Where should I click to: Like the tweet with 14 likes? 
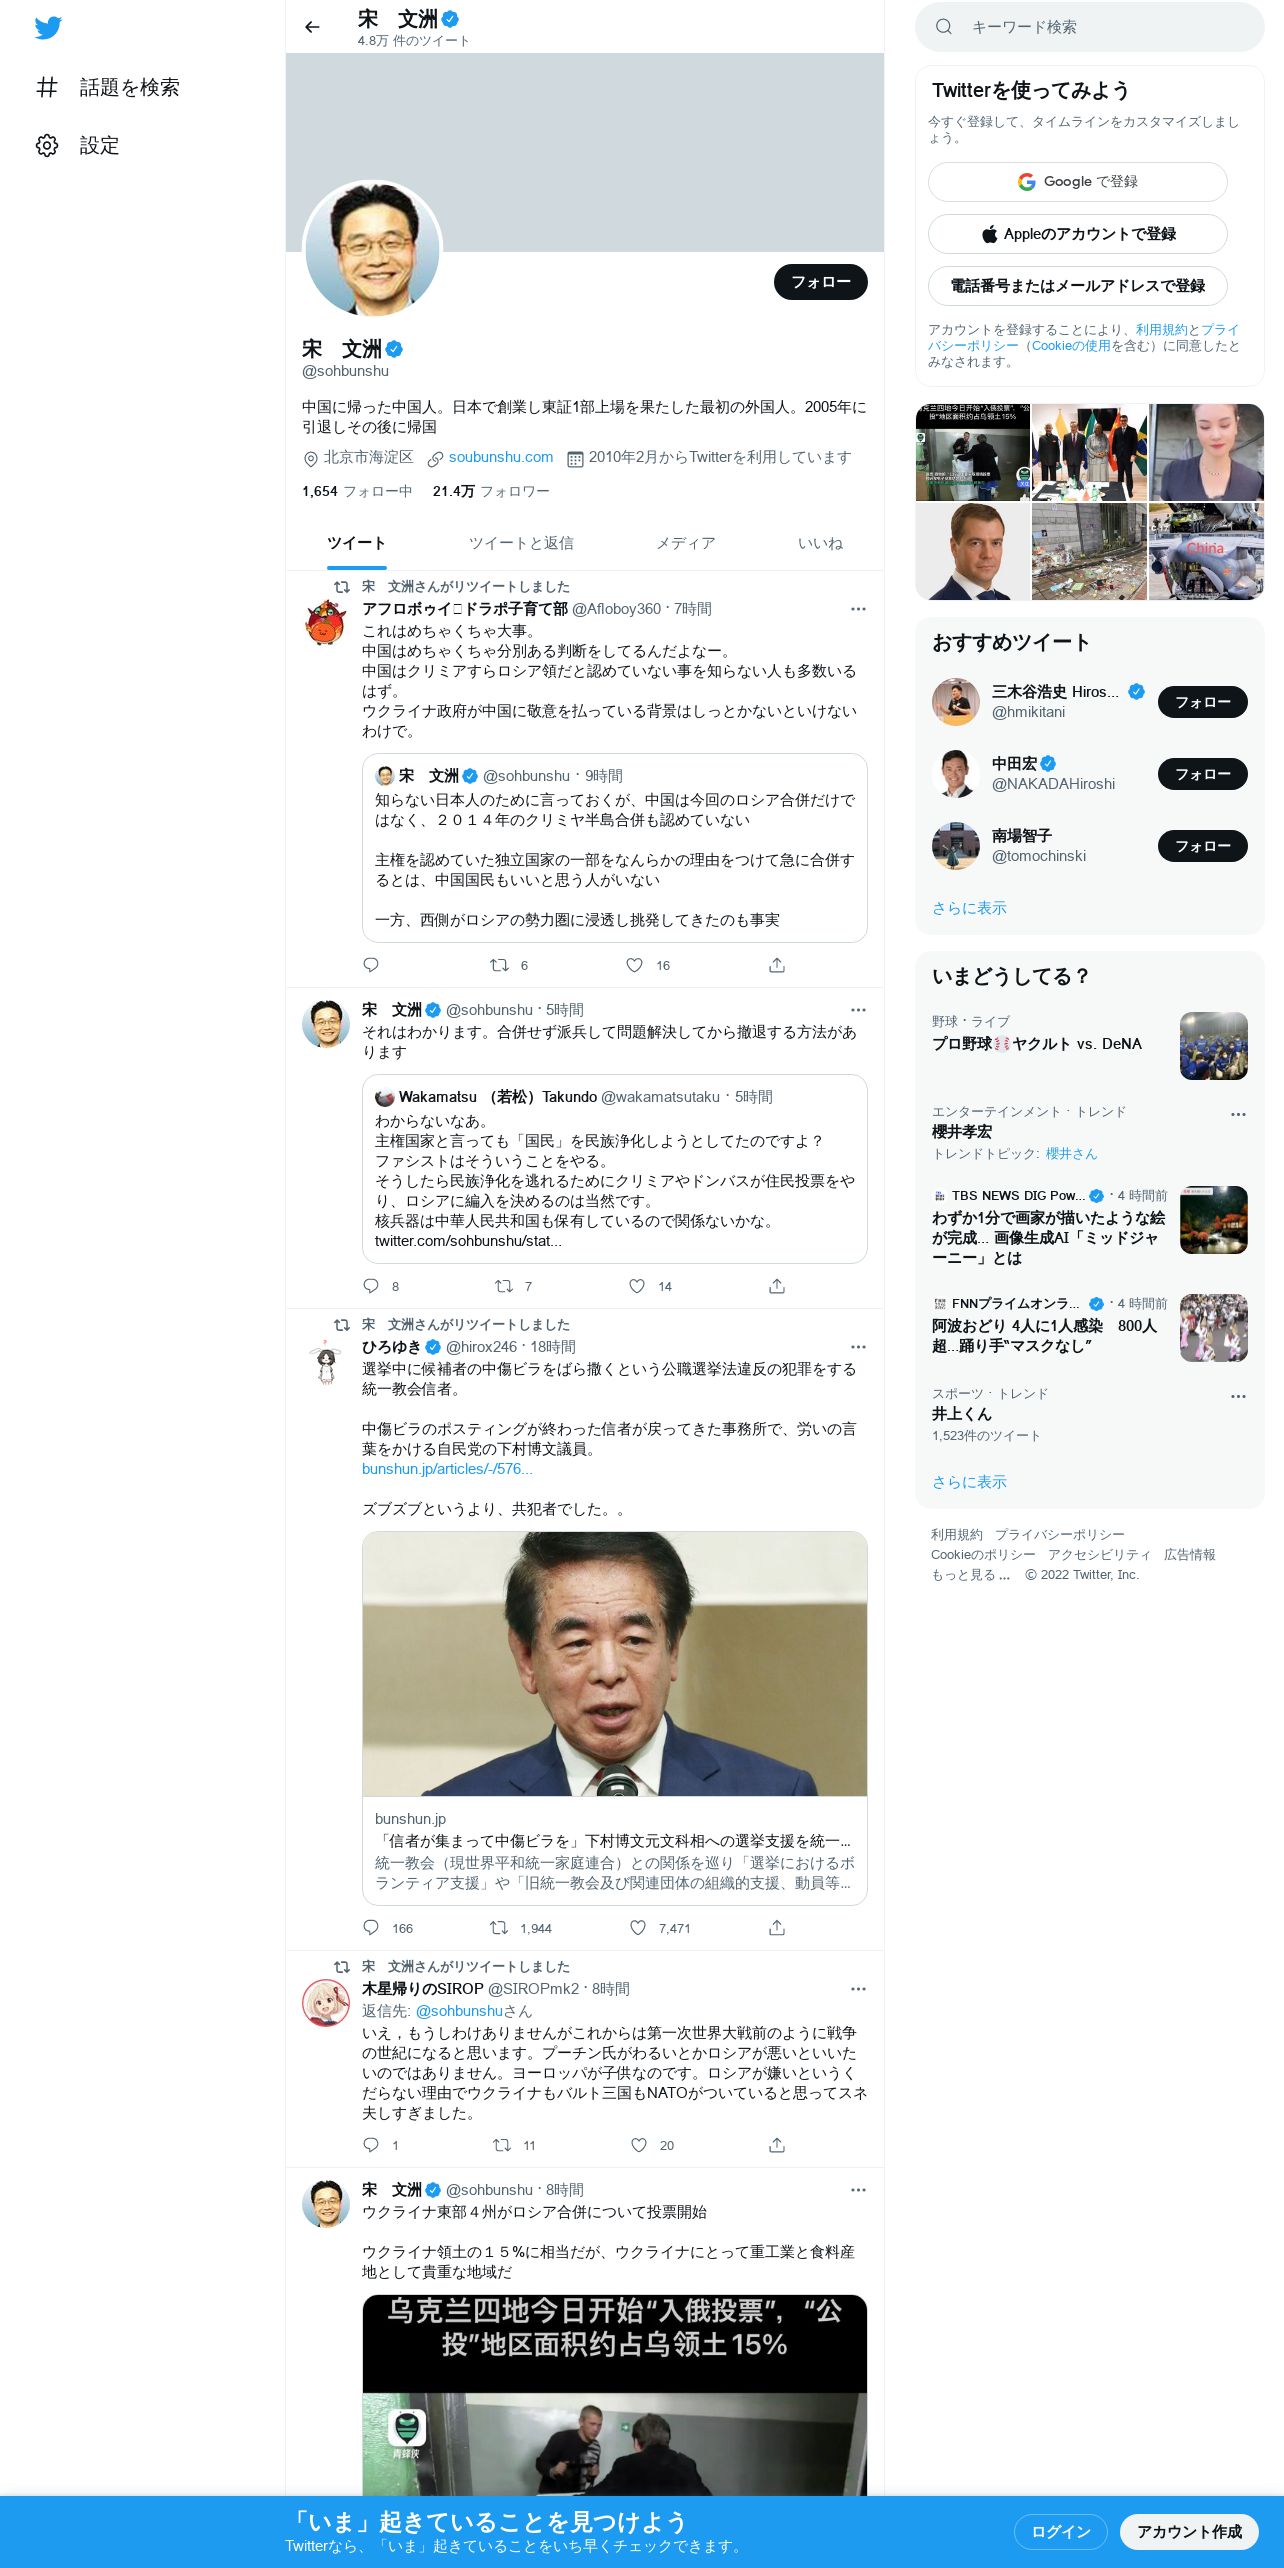click(636, 1286)
